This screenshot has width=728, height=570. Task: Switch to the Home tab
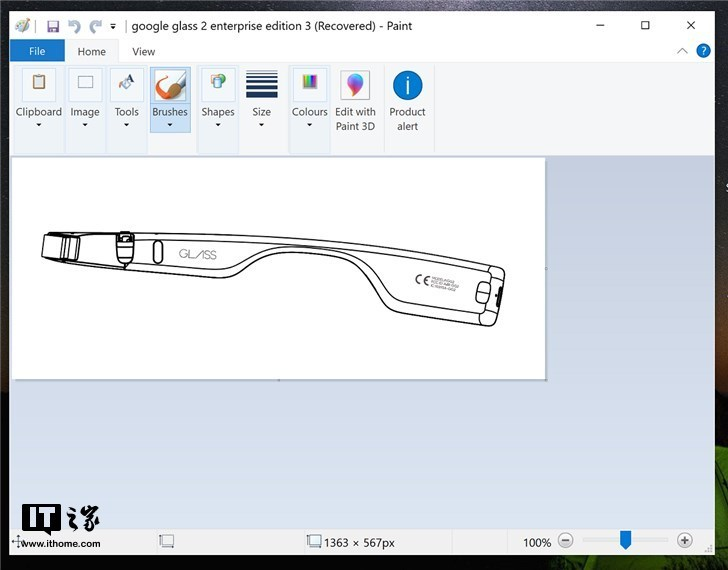tap(91, 52)
